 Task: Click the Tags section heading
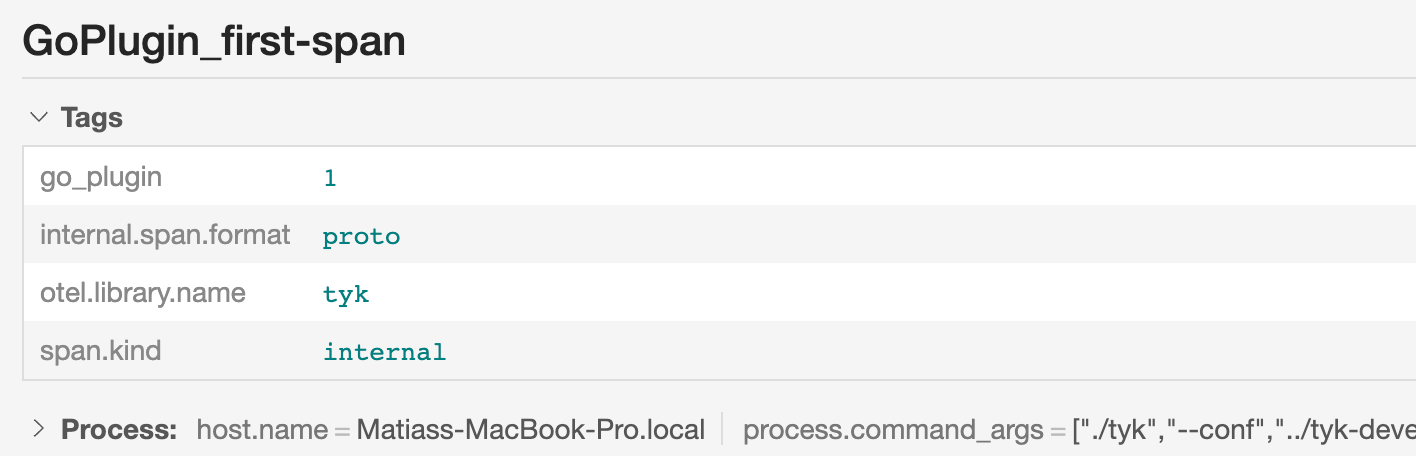click(91, 118)
